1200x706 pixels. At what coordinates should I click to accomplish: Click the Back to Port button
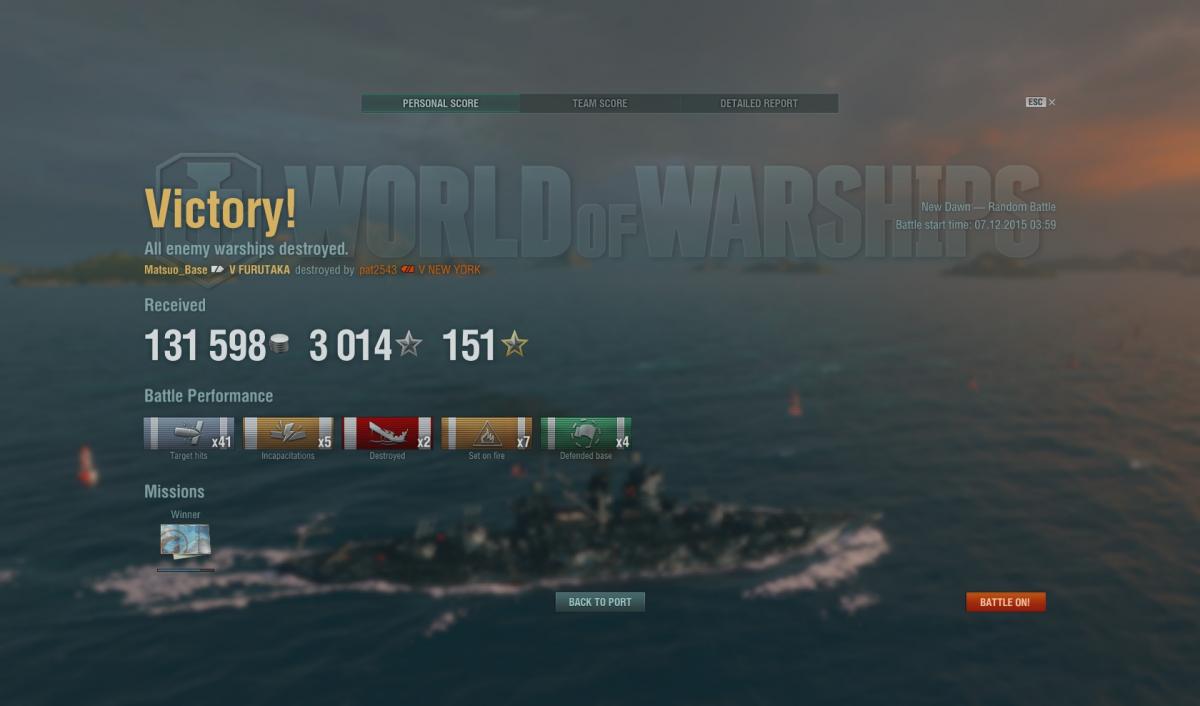click(600, 602)
